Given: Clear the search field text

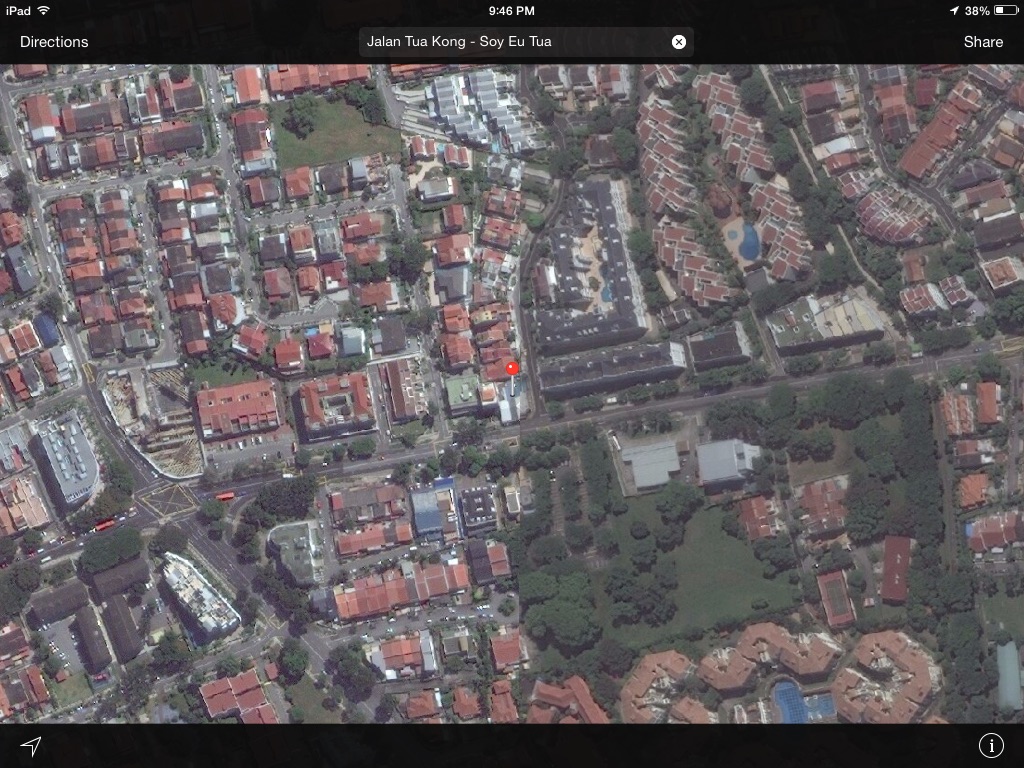Looking at the screenshot, I should 679,42.
